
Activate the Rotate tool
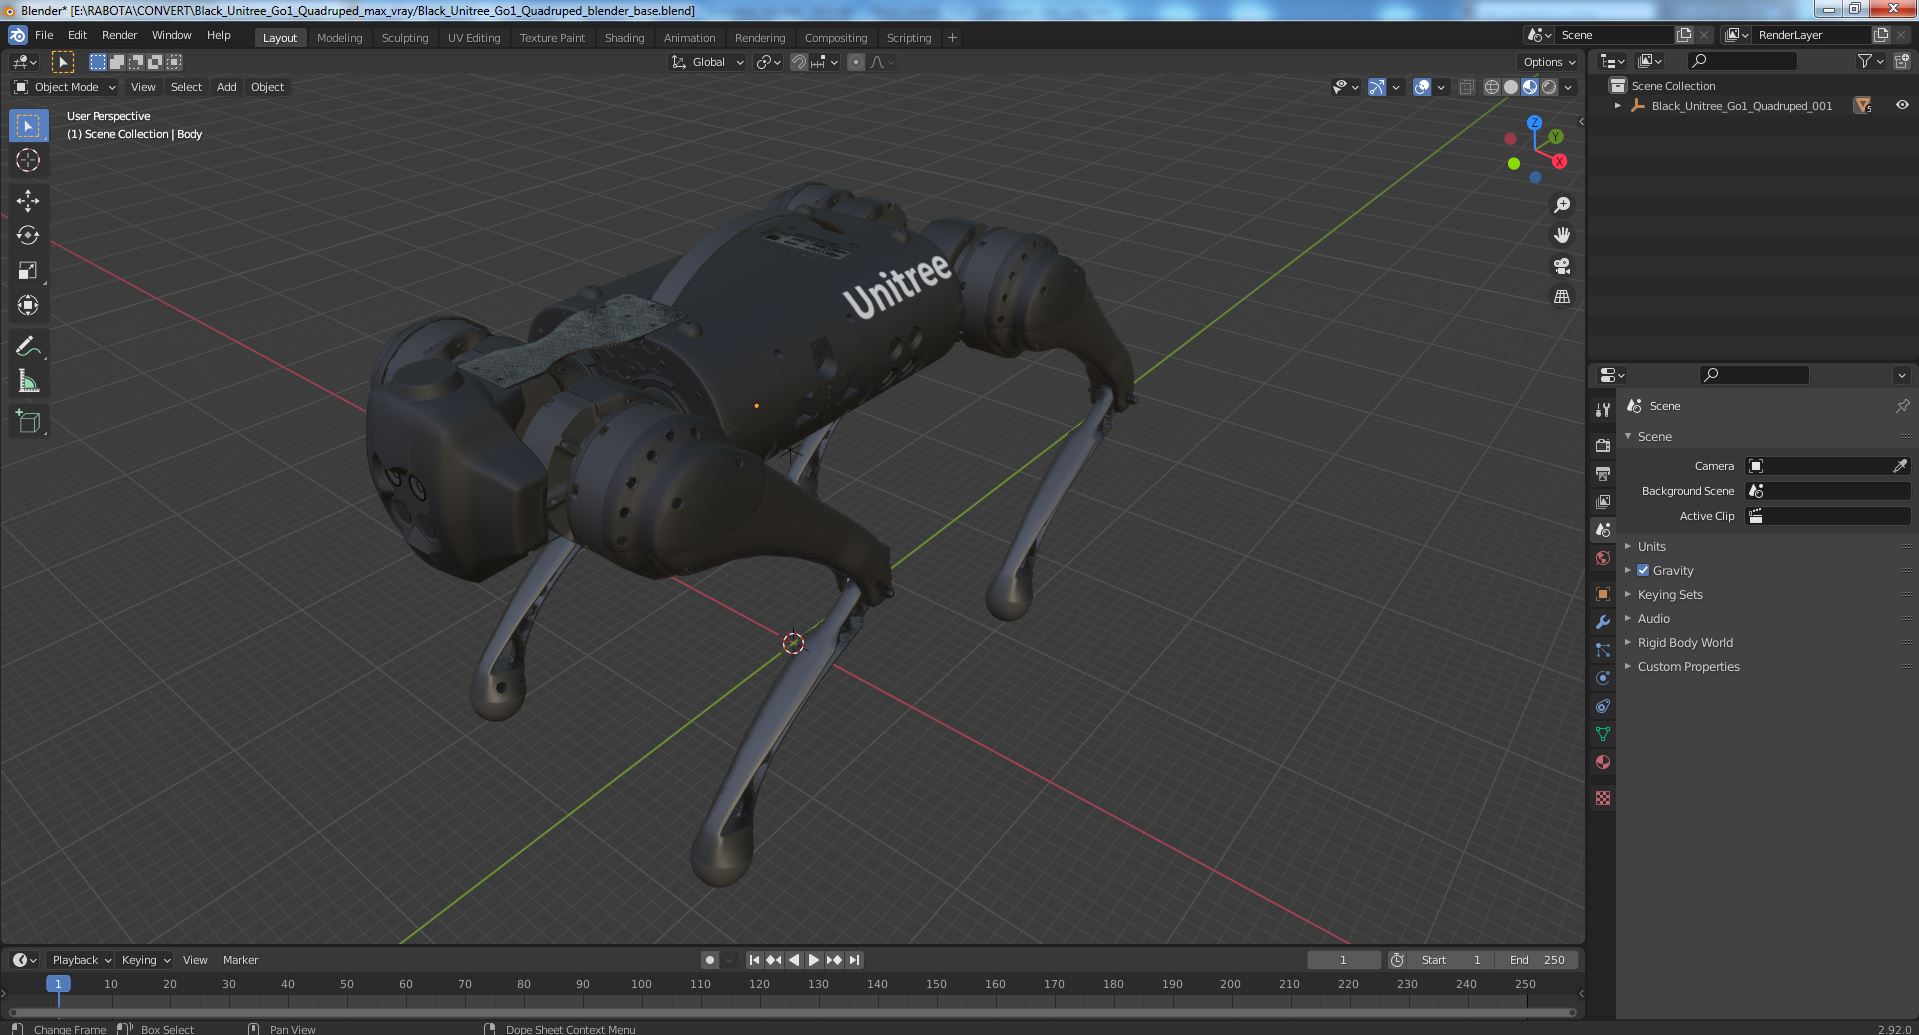(28, 235)
